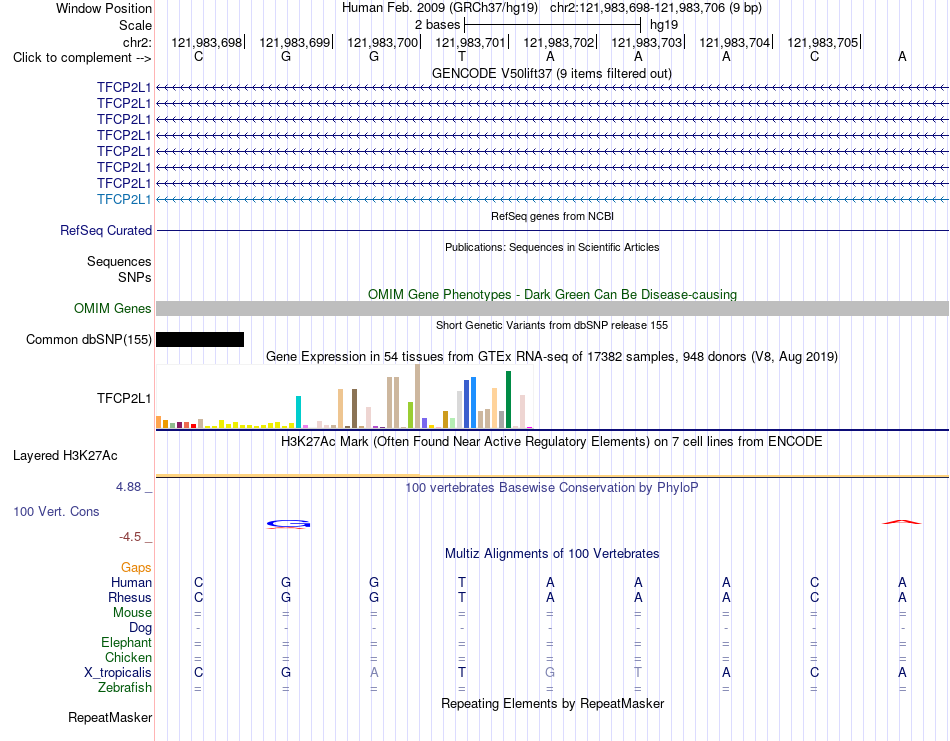Click the Common dbSNP(155) label

[x=88, y=339]
